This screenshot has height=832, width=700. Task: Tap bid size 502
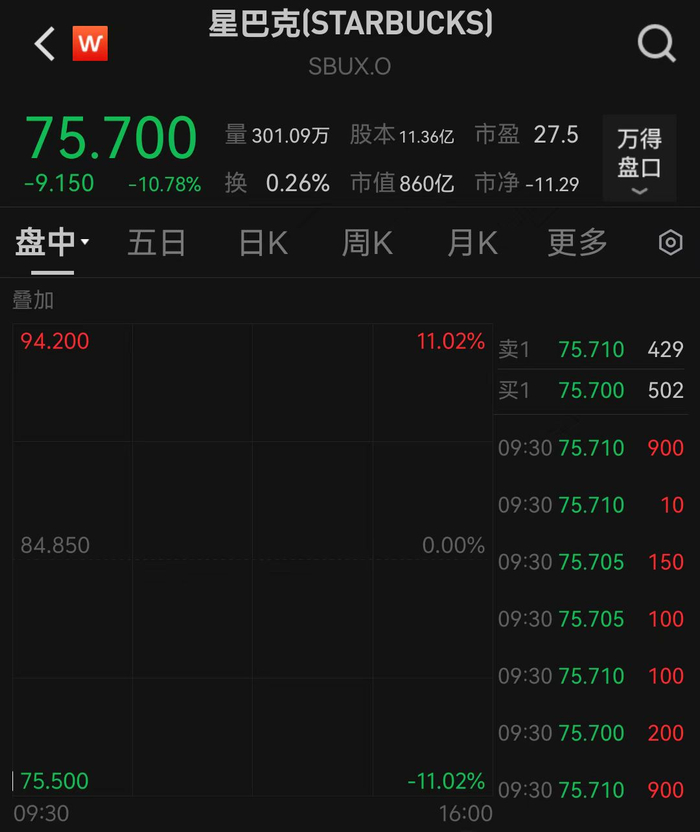(666, 390)
